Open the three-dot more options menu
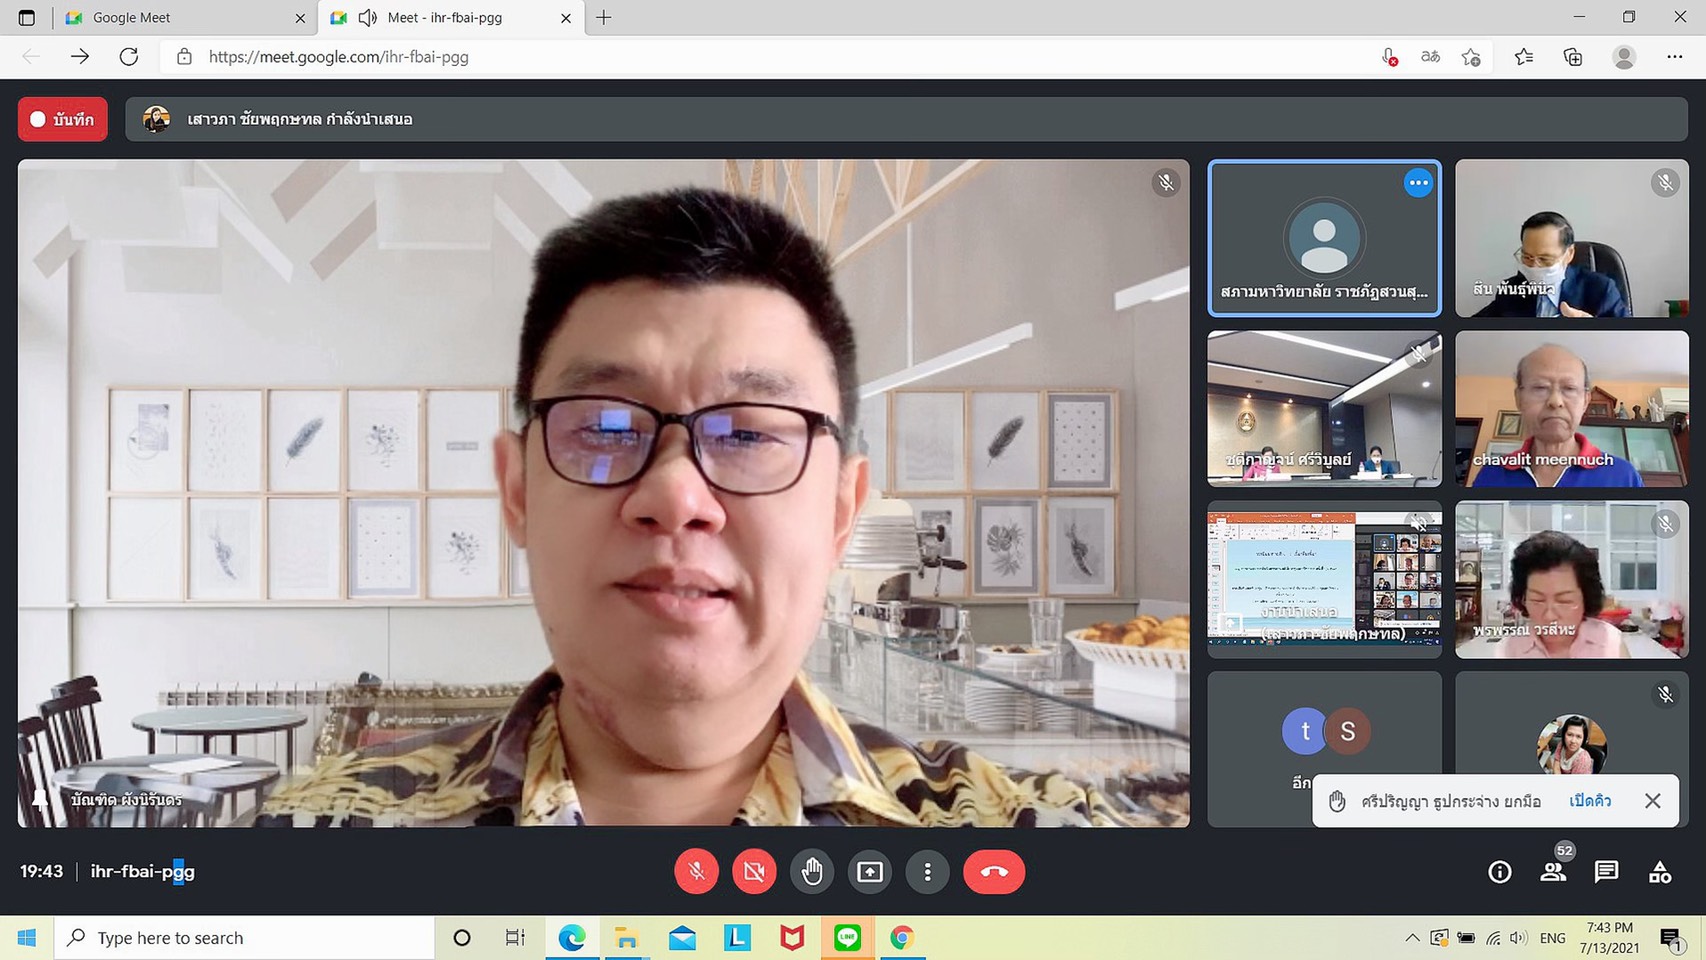 pyautogui.click(x=928, y=872)
